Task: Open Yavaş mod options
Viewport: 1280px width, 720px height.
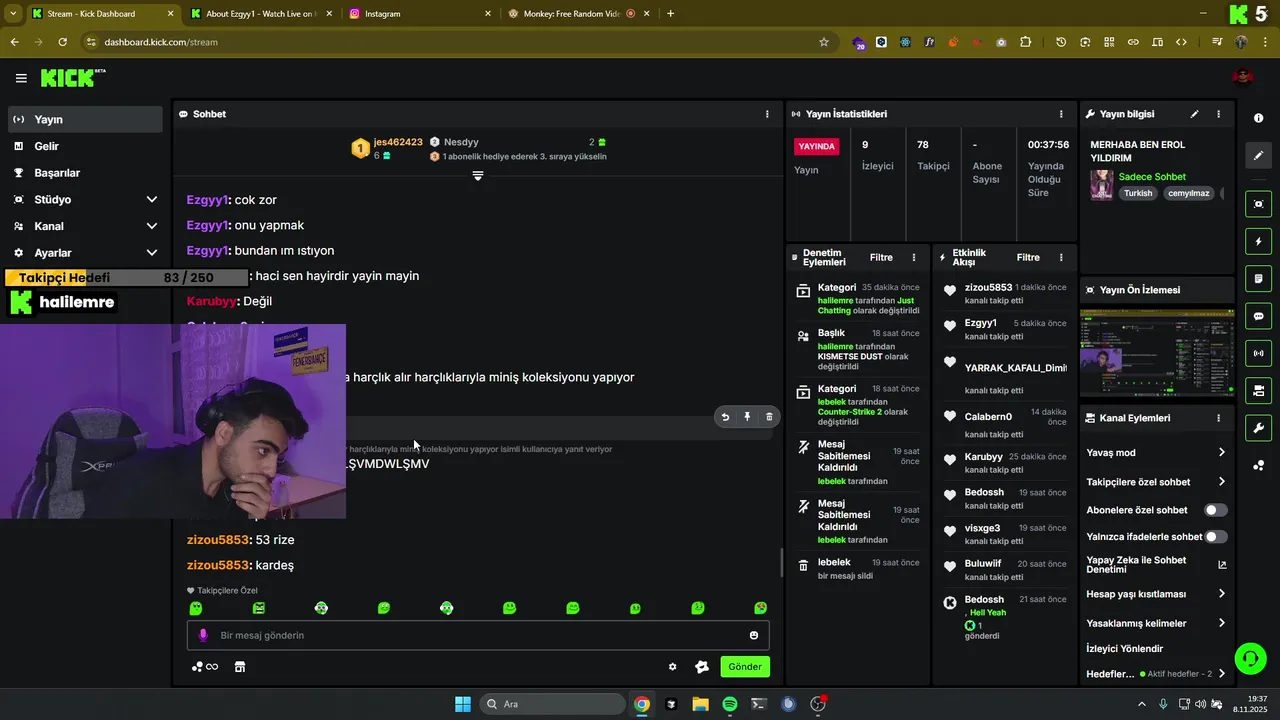Action: click(1156, 453)
